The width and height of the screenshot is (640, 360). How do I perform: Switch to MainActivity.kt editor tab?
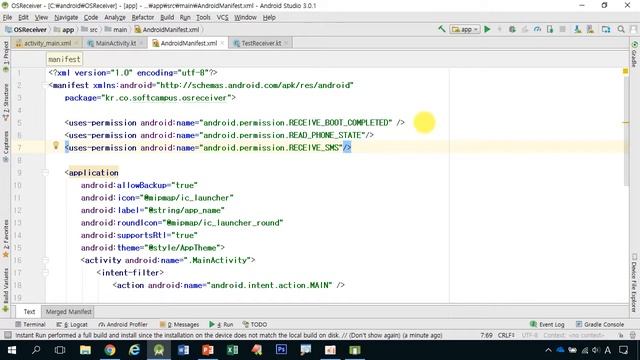pos(116,43)
